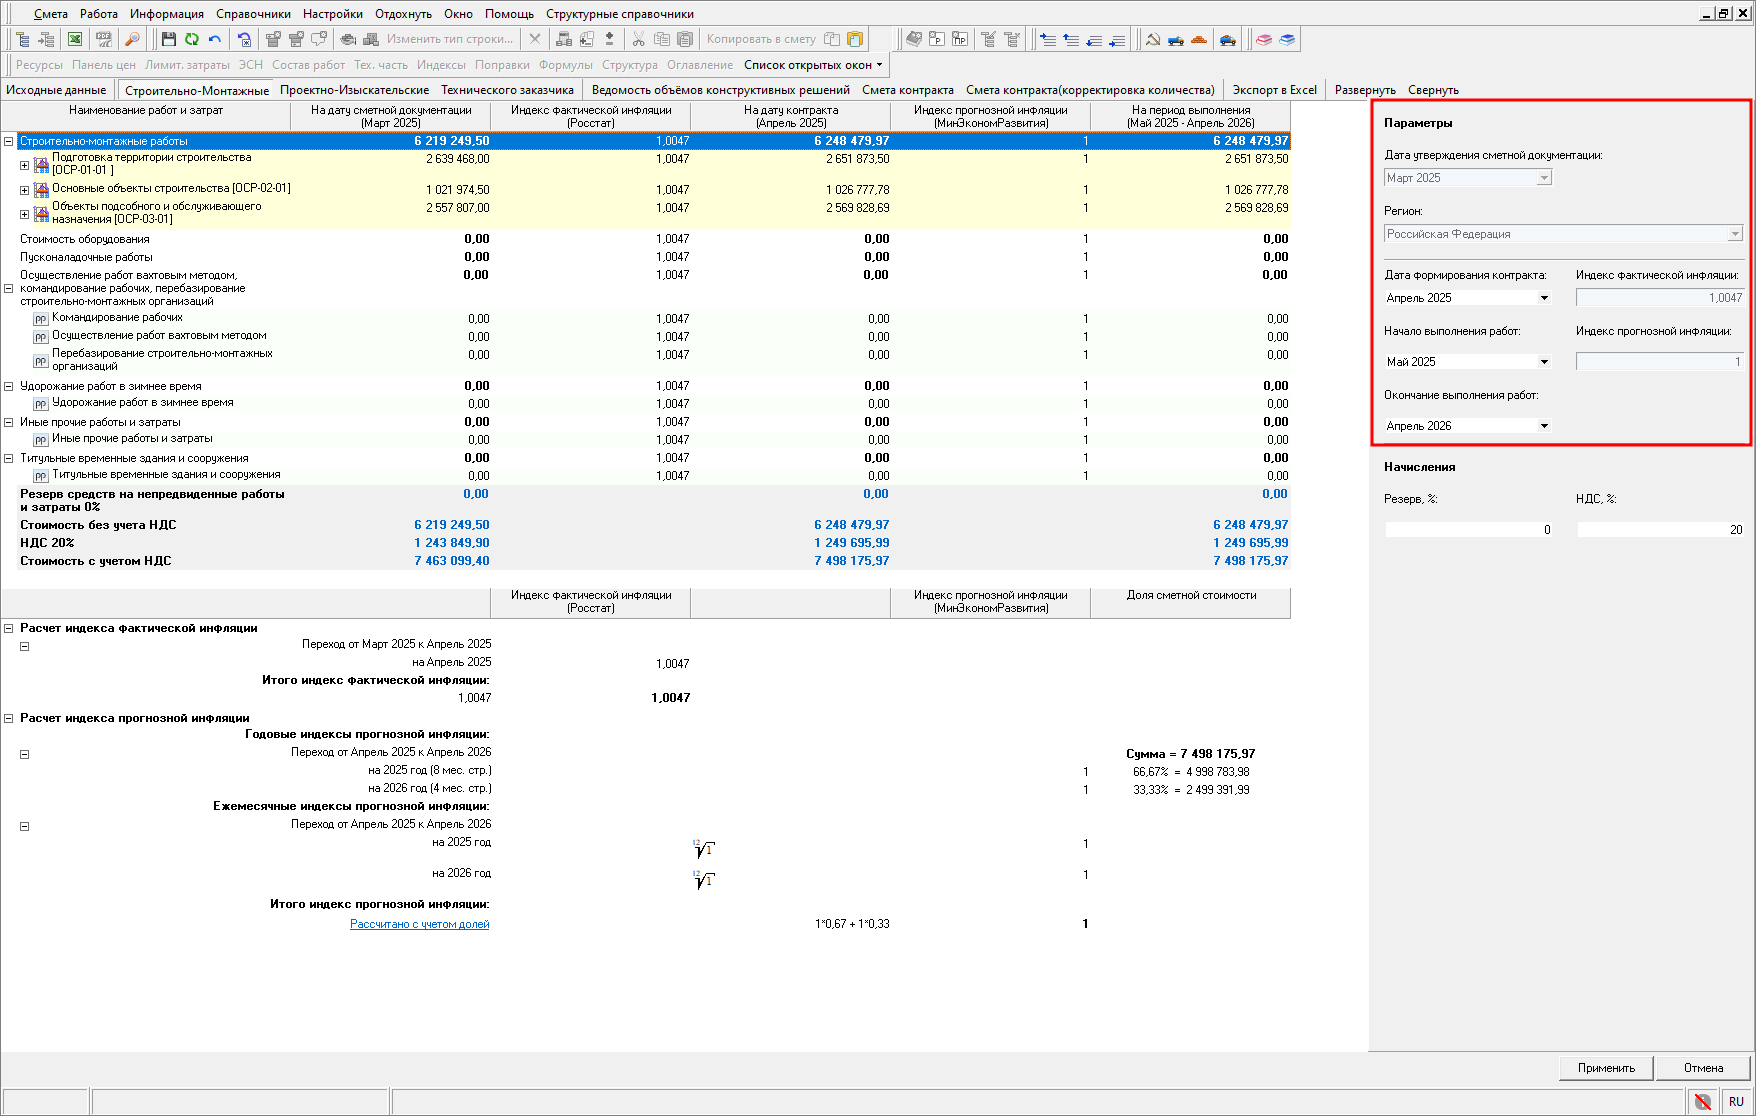Click the НДС percent input field
This screenshot has height=1116, width=1756.
1660,530
